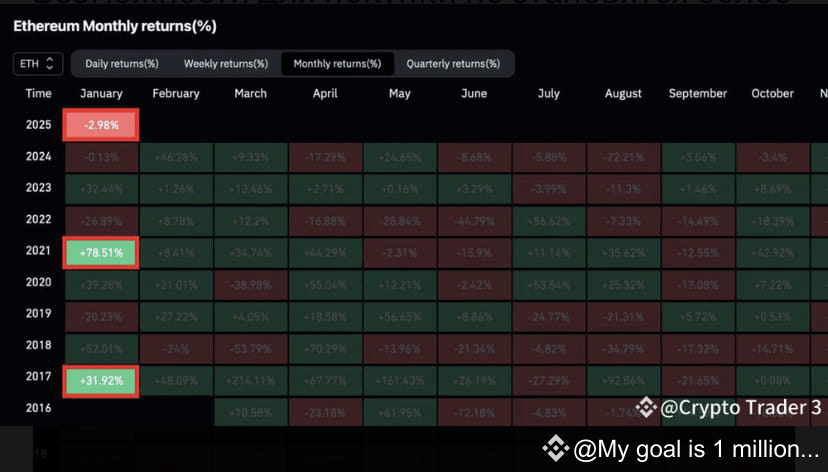
Task: Select the 2024 row label
Action: [x=39, y=156]
